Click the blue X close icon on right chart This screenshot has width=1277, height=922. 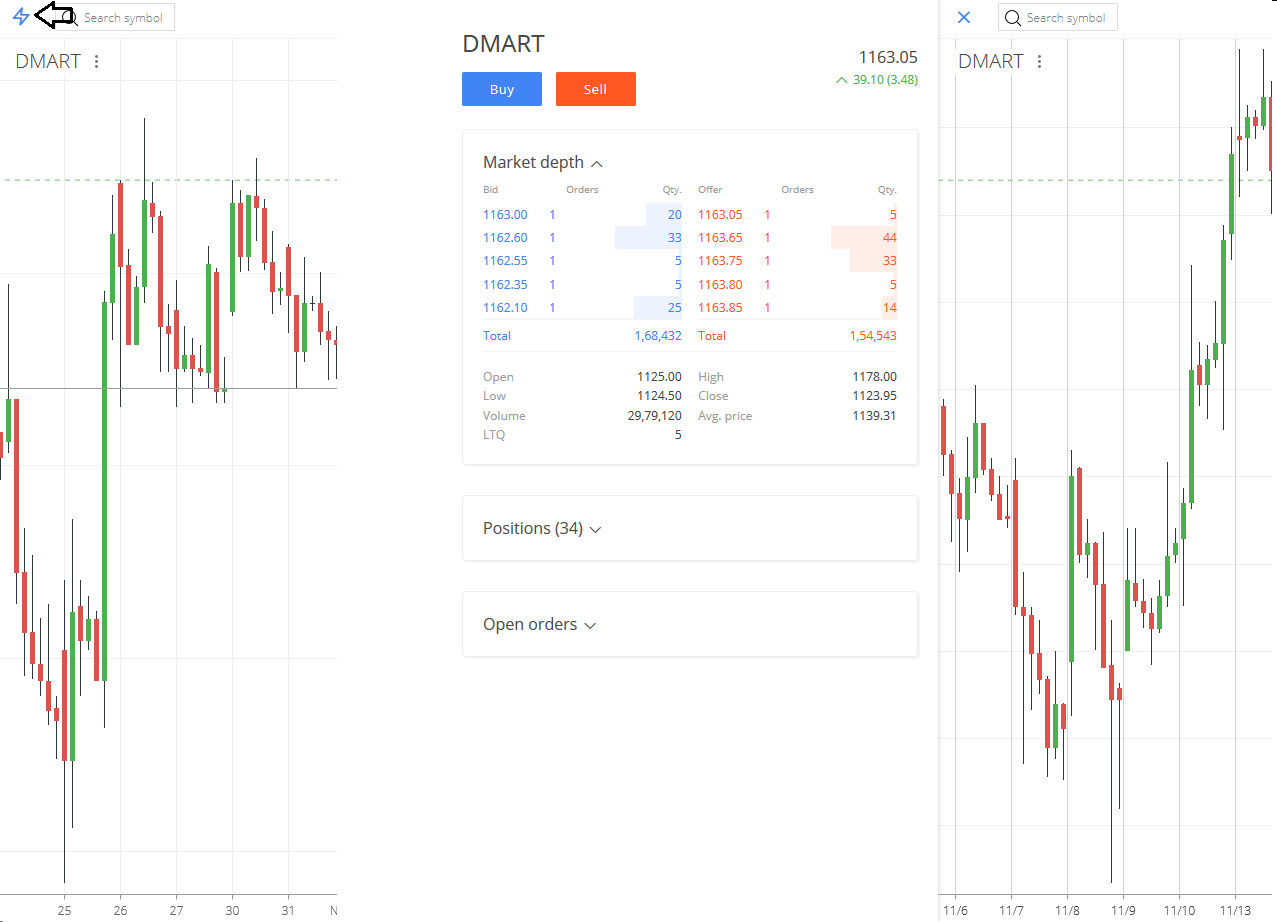coord(964,17)
